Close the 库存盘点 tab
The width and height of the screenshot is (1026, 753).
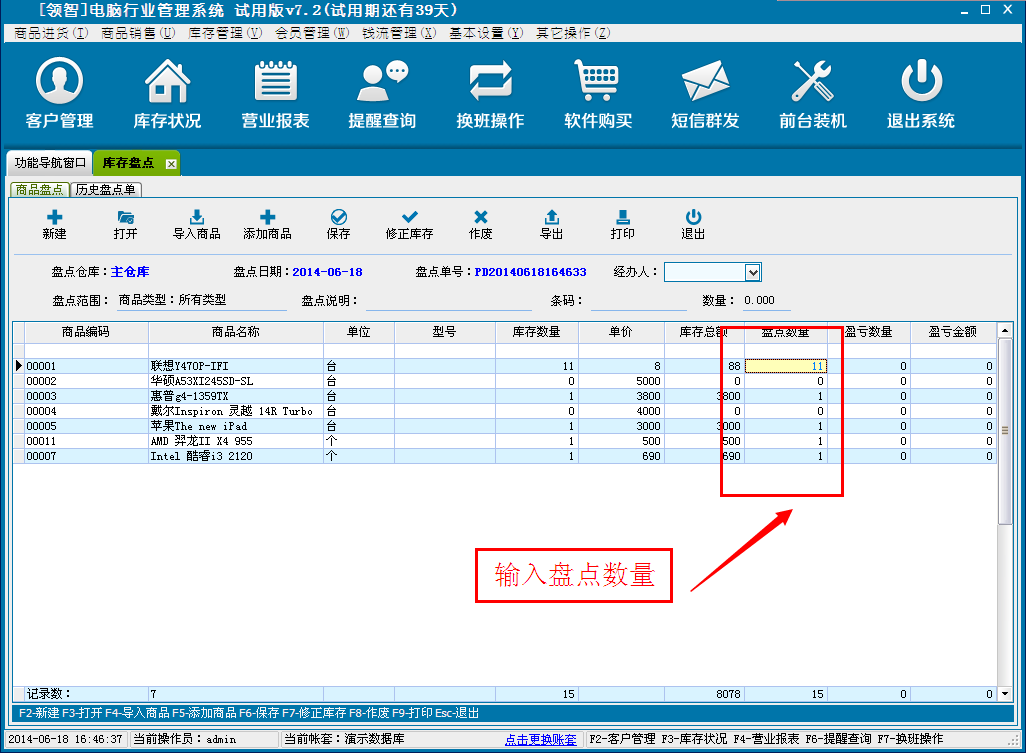click(171, 163)
